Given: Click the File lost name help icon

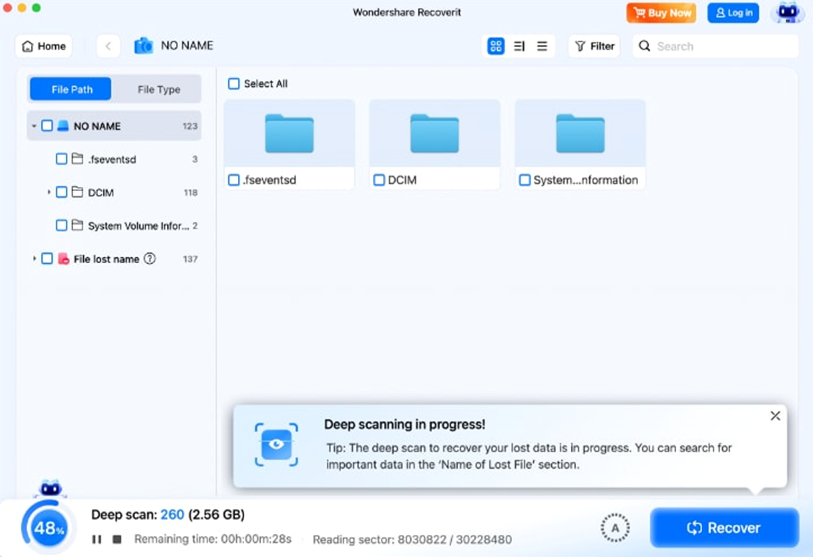Looking at the screenshot, I should 149,258.
